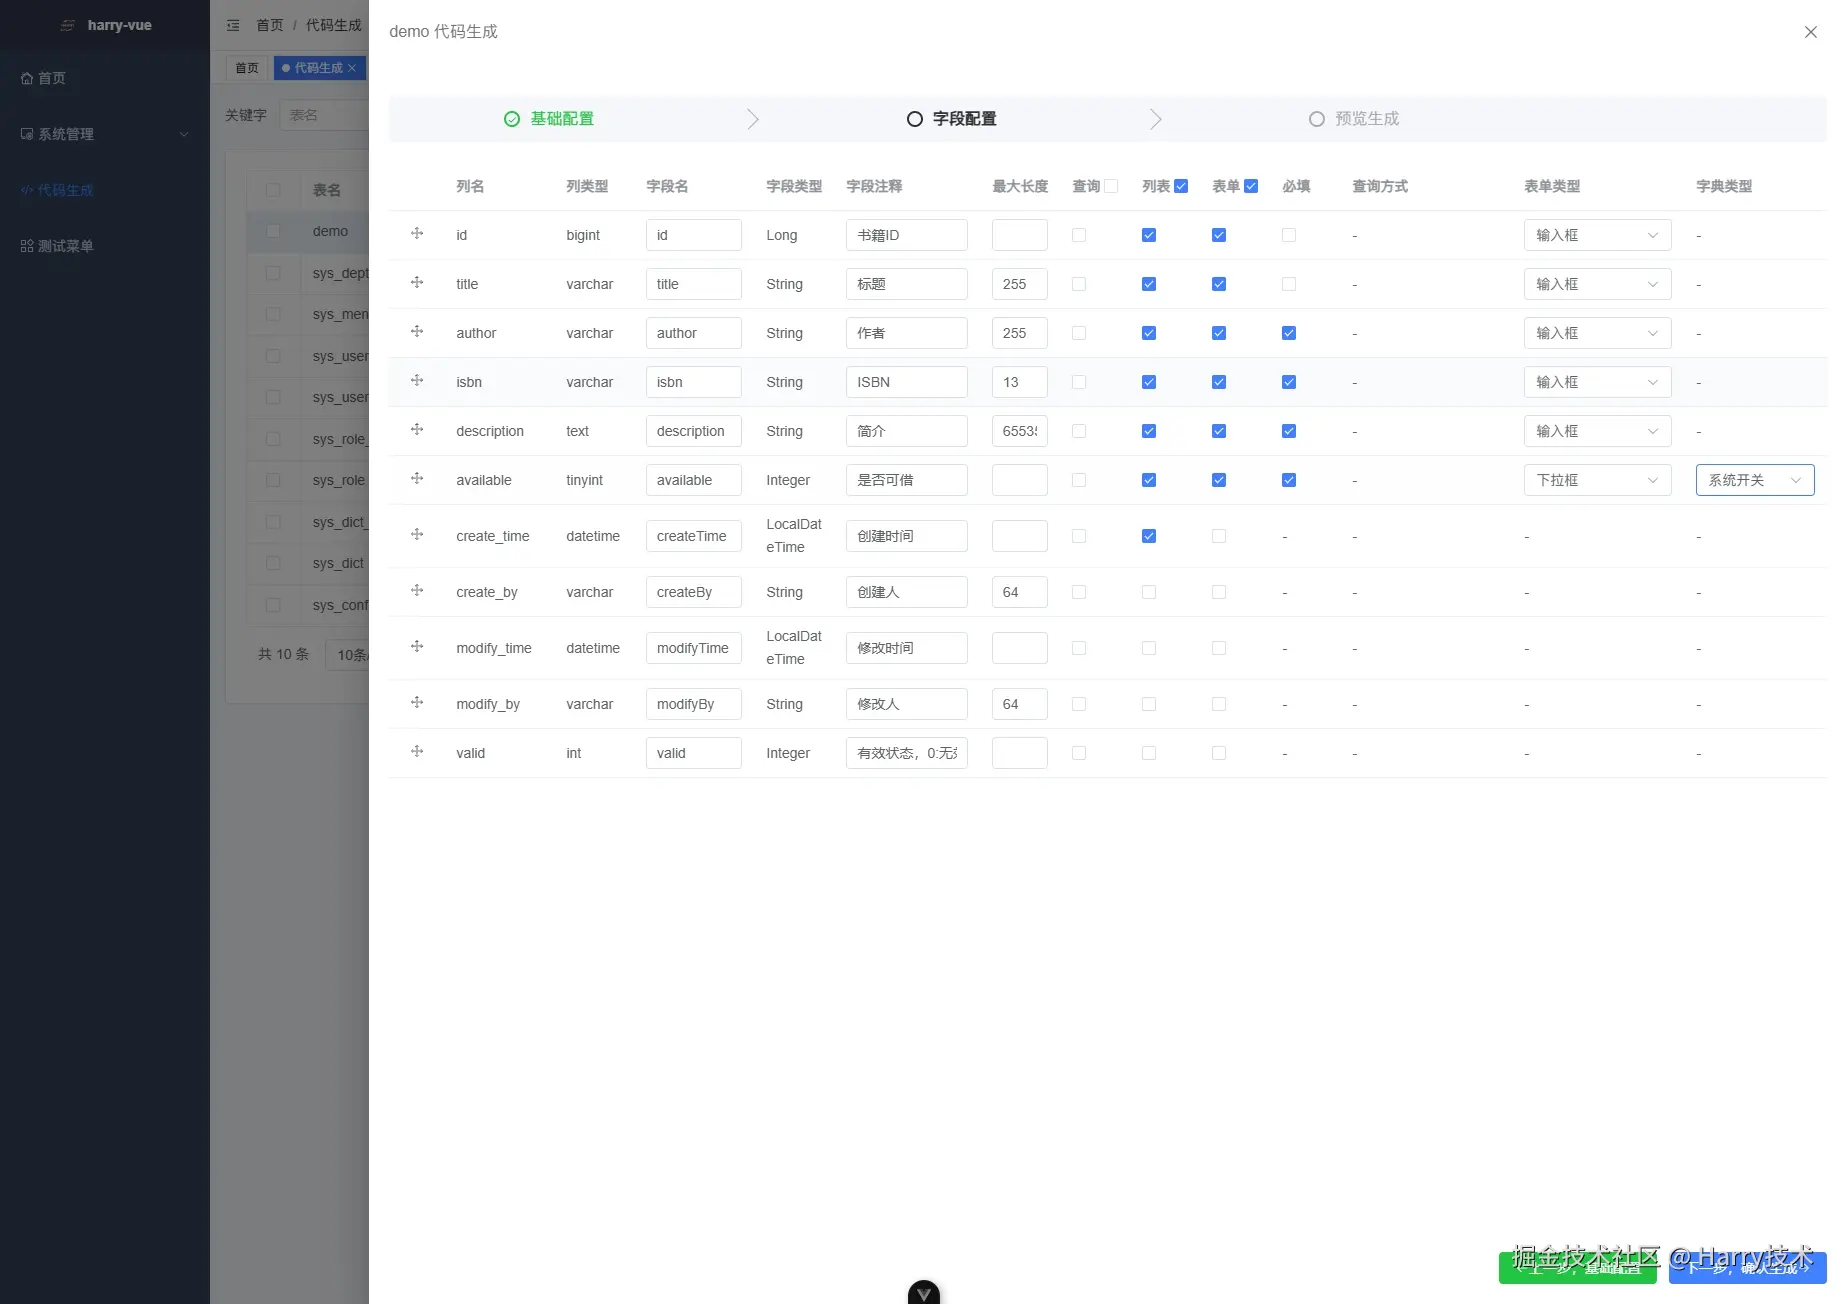Open 测试菜单 in the left sidebar

105,246
